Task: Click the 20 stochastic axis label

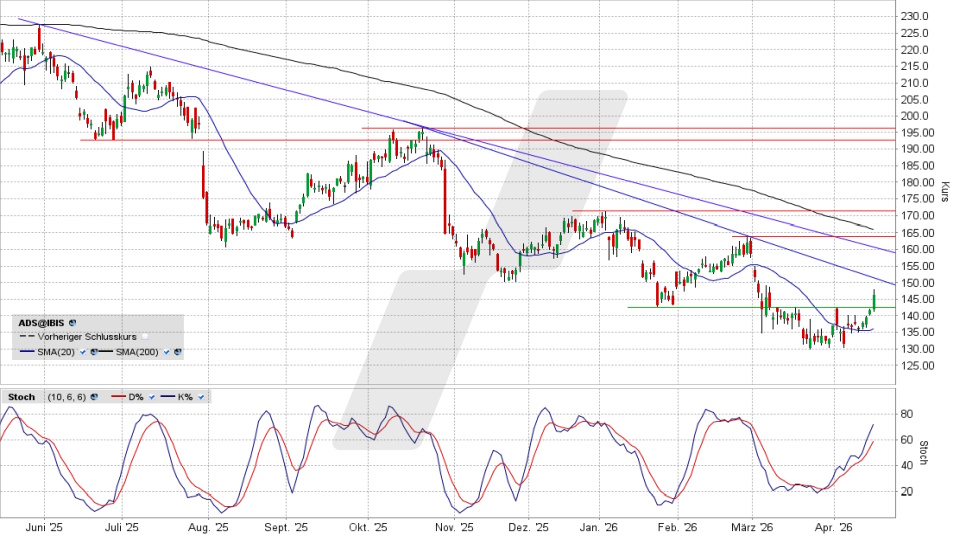Action: point(907,492)
